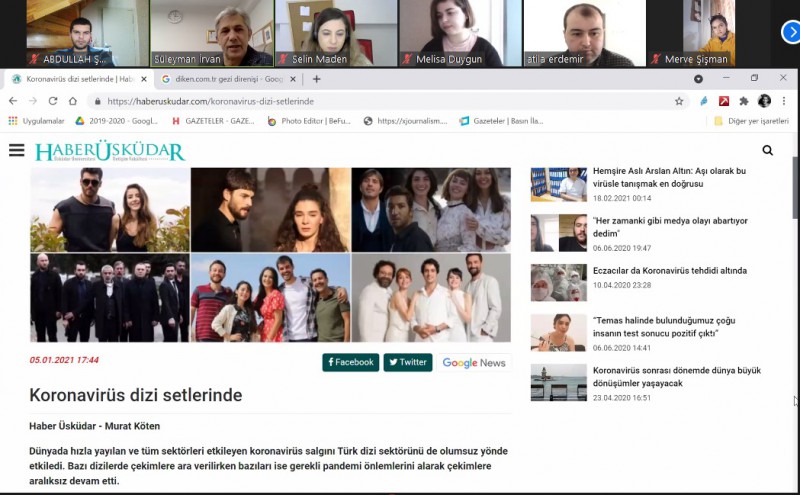Screen dimensions: 800x495
Task: Click the address bar URL field
Action: point(380,101)
